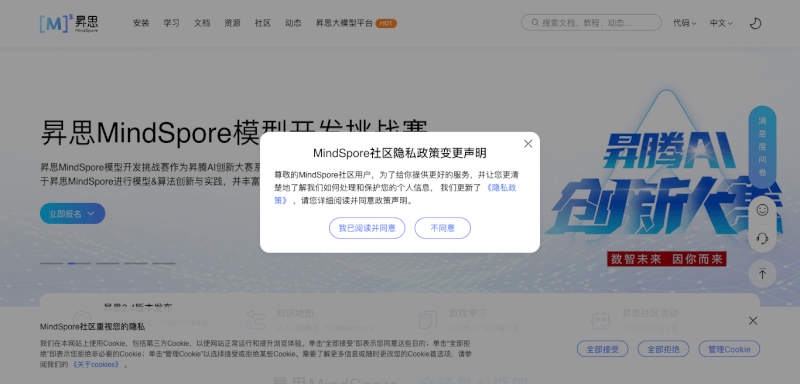Click the 昇思社区活动 card title
Screen dimensions: 800x384
[651, 313]
